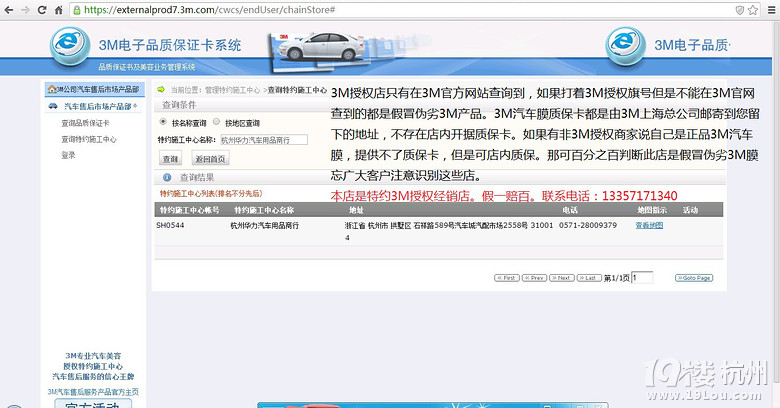Bookmark this page with the star icon
The width and height of the screenshot is (780, 408).
pos(753,9)
